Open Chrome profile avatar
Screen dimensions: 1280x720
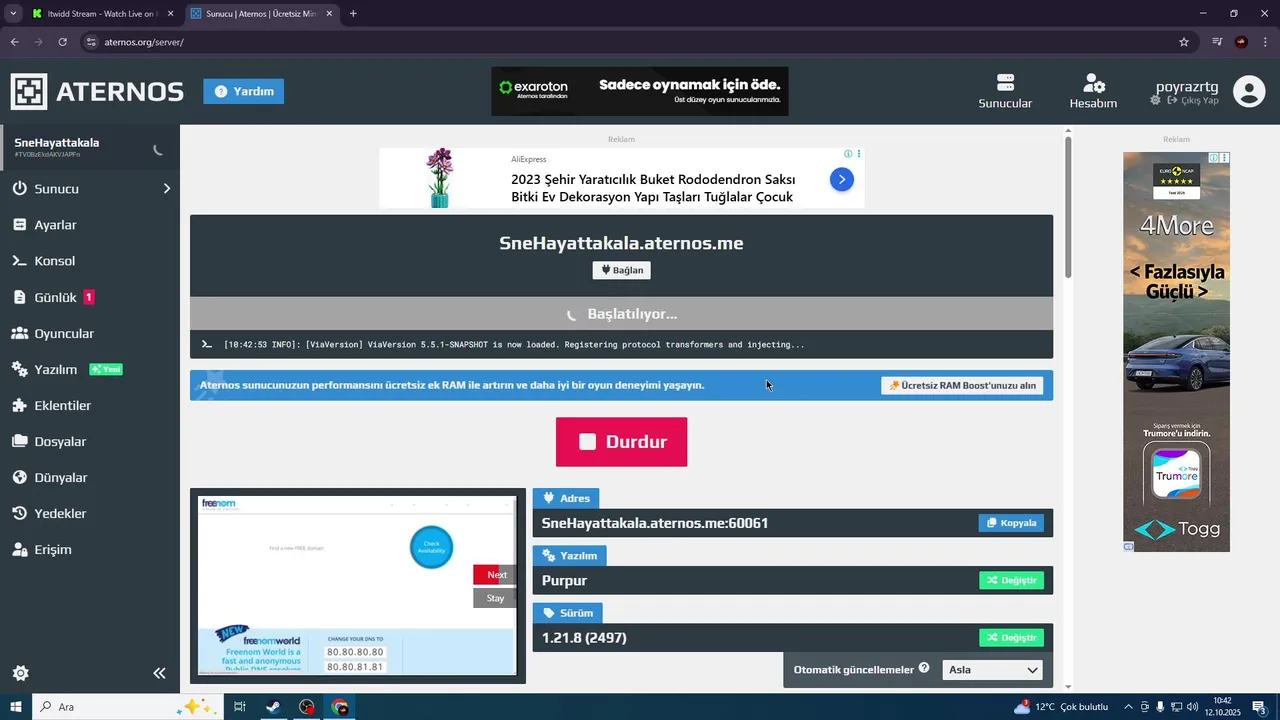(x=1241, y=42)
